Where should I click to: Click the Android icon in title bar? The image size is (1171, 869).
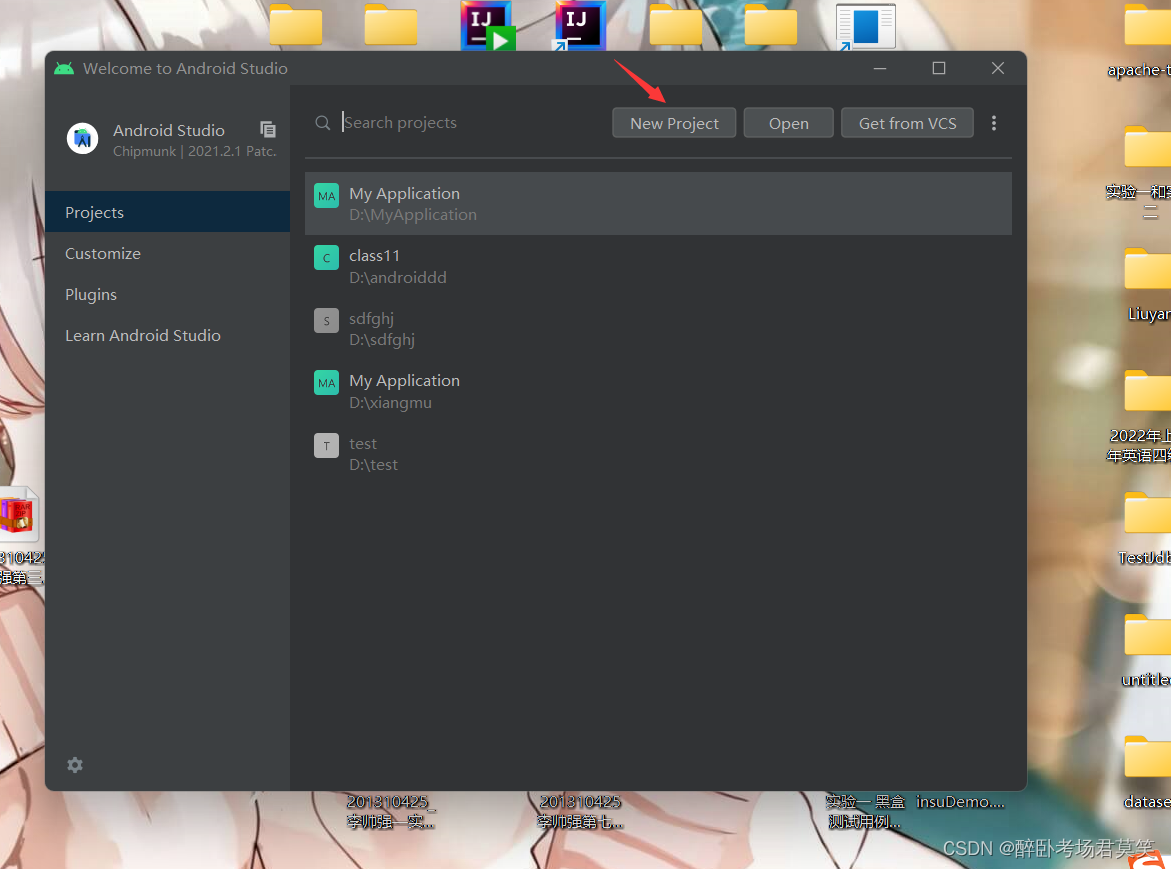click(x=64, y=68)
